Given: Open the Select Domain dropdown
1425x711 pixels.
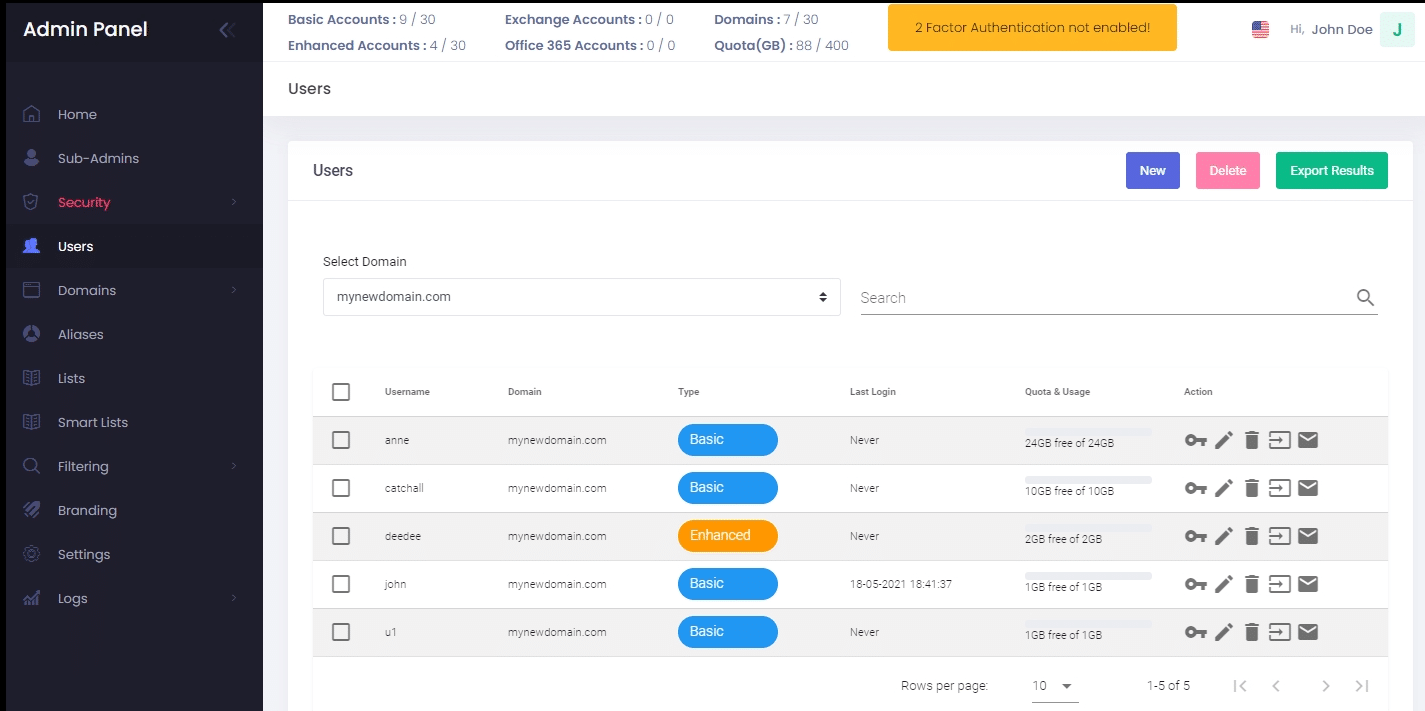Looking at the screenshot, I should point(581,297).
